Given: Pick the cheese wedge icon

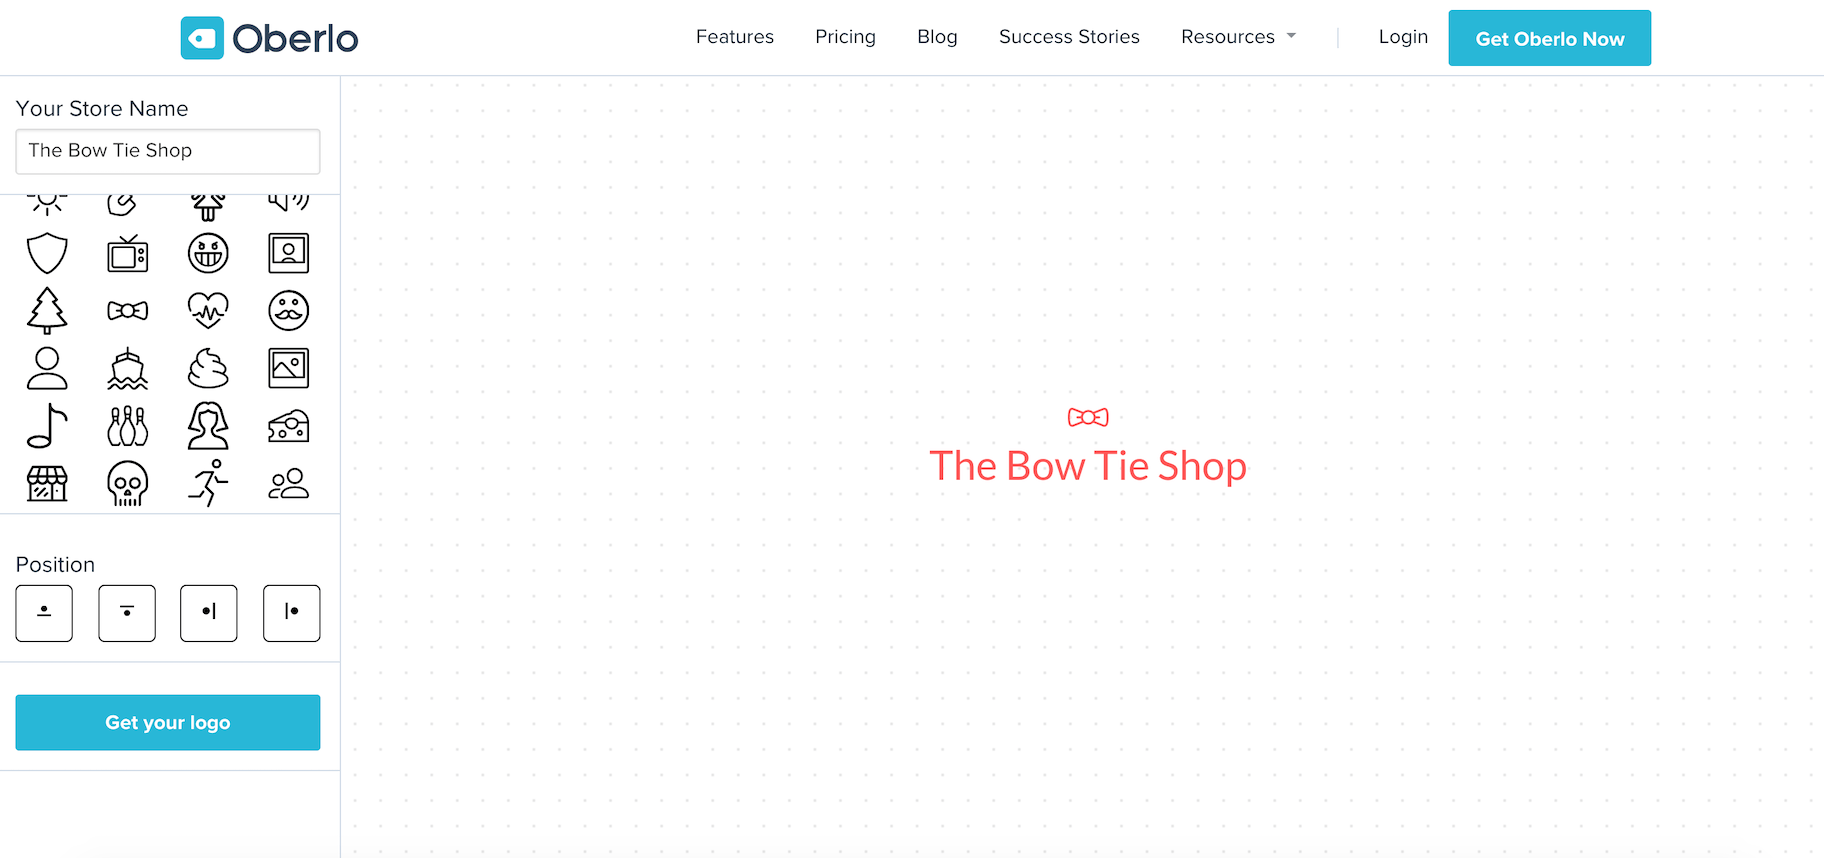Looking at the screenshot, I should pos(289,426).
